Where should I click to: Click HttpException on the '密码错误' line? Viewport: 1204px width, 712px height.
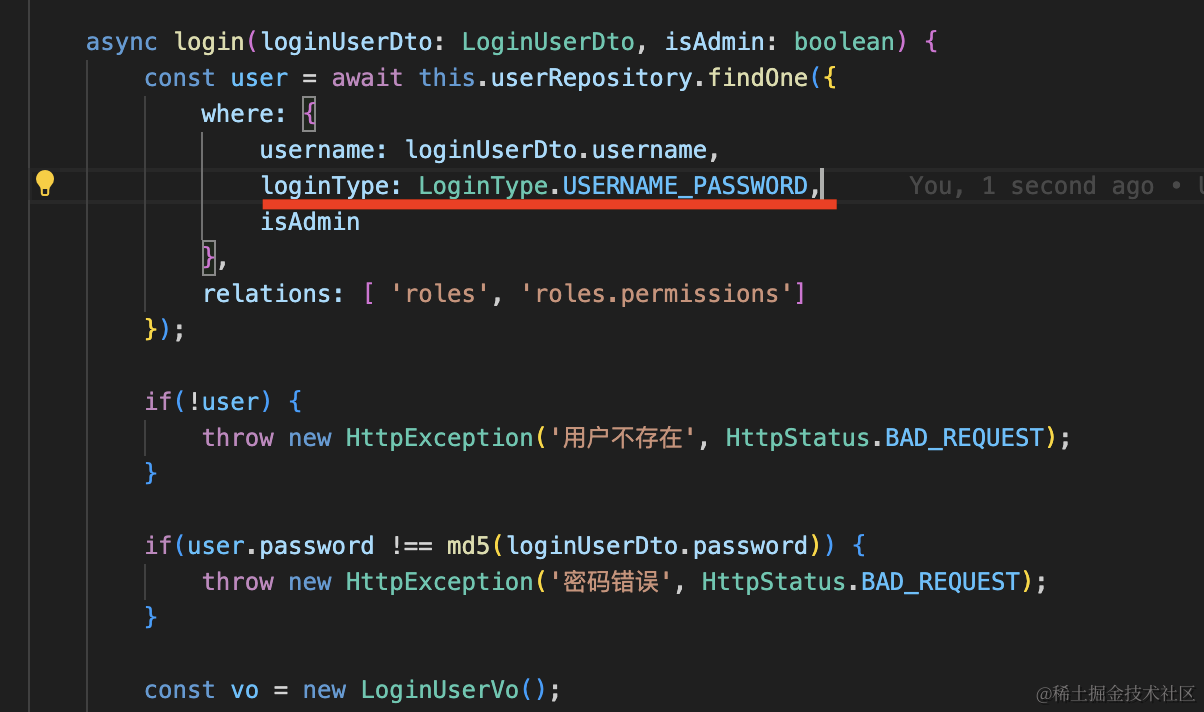(439, 582)
